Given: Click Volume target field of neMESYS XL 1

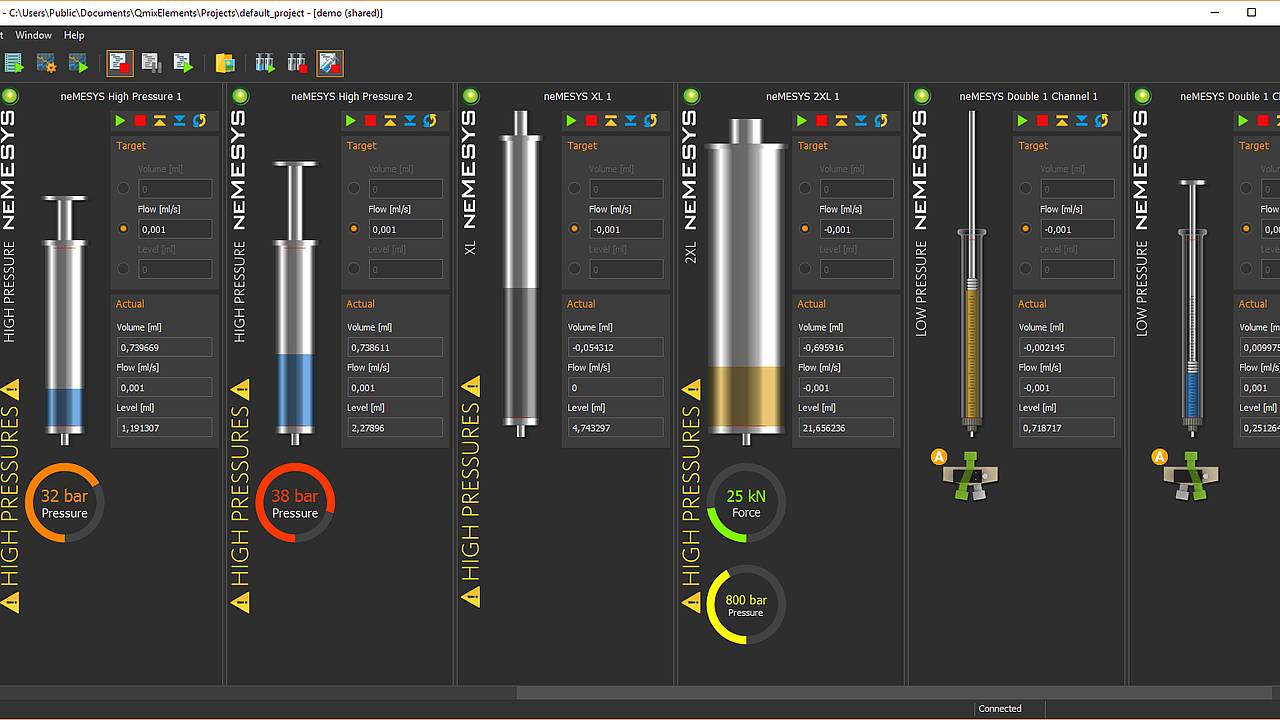Looking at the screenshot, I should click(626, 189).
